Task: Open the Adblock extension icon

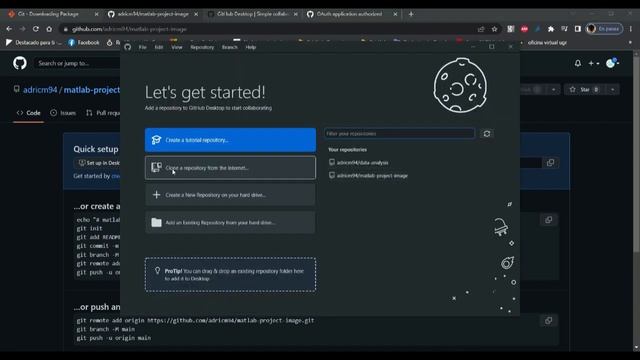Action: pos(524,29)
